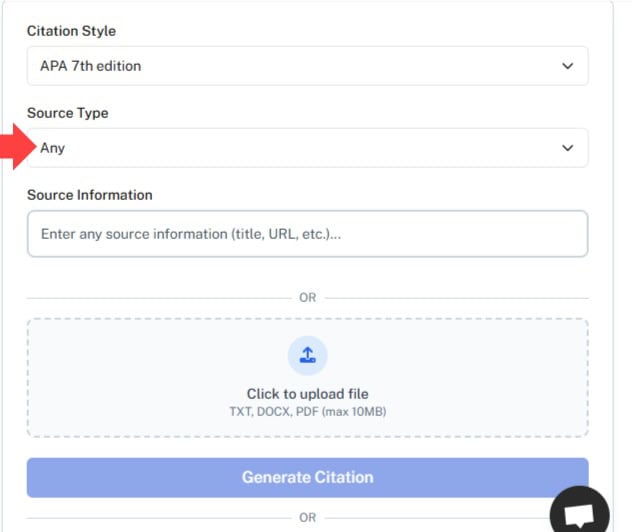Click the OR divider below Generate Citation
The image size is (633, 532).
[307, 517]
